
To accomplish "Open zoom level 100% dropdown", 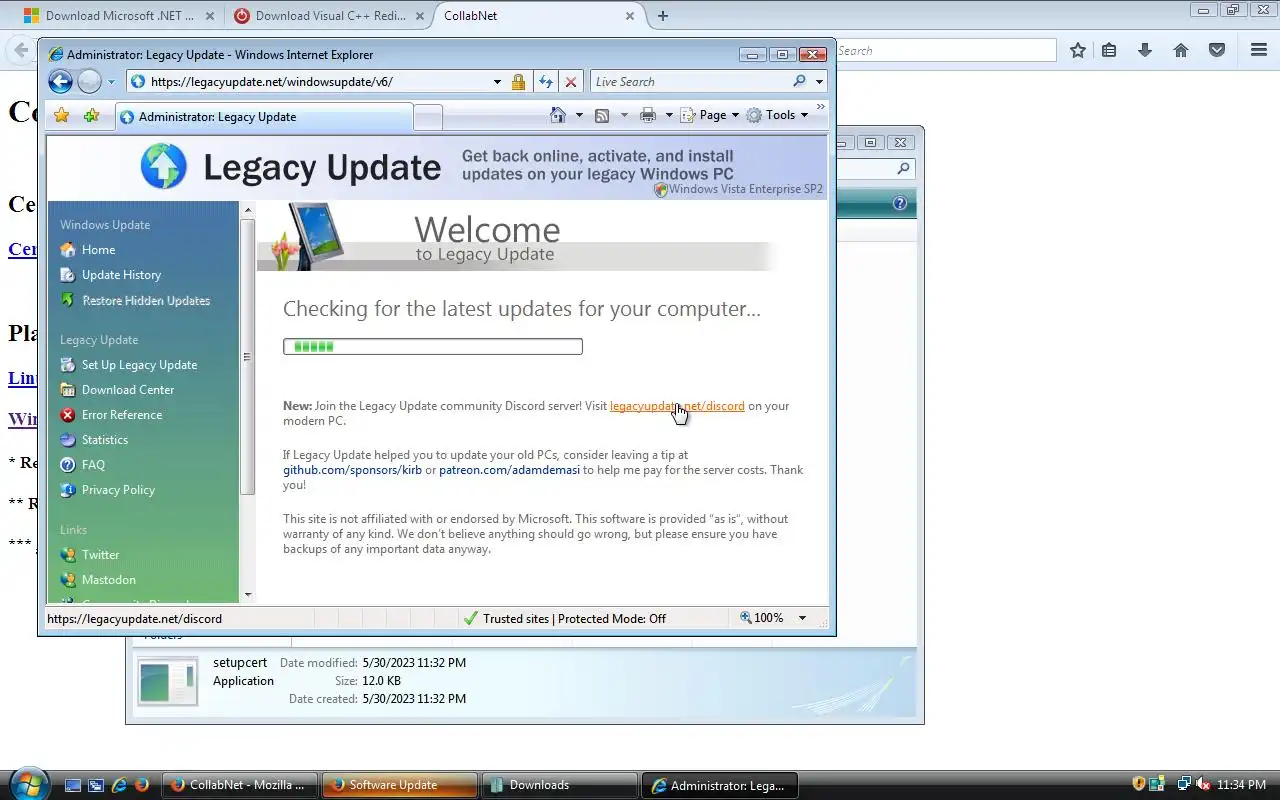I will [802, 619].
